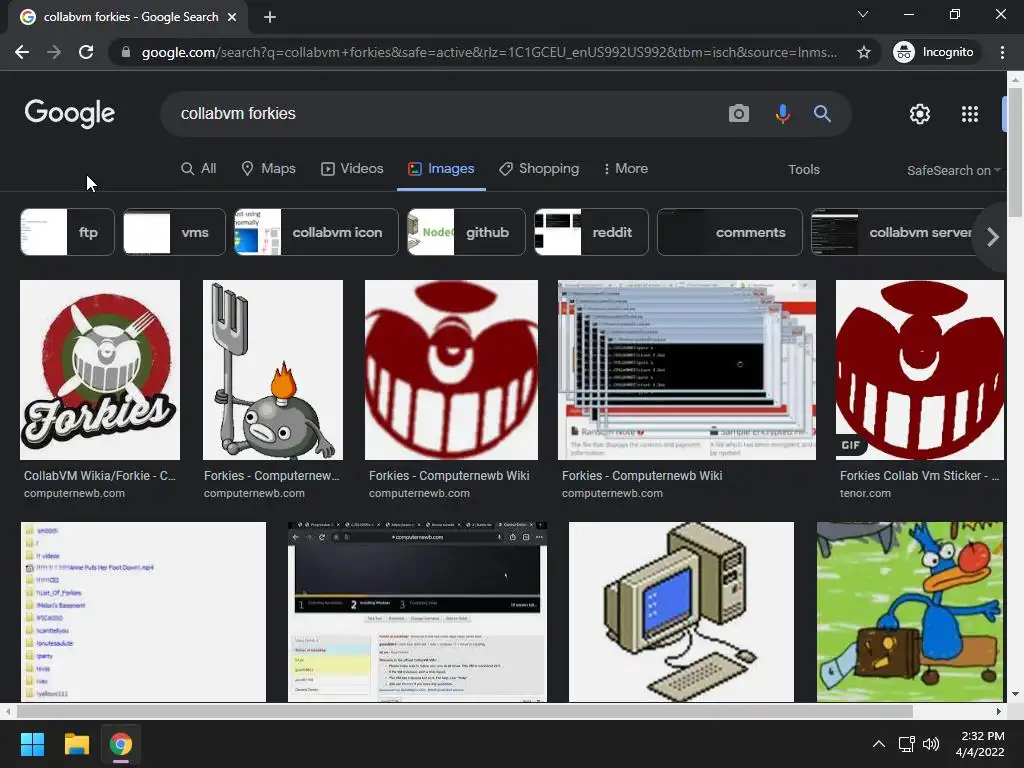Open folder list screenshot thumbnail
The width and height of the screenshot is (1024, 768).
[x=143, y=612]
